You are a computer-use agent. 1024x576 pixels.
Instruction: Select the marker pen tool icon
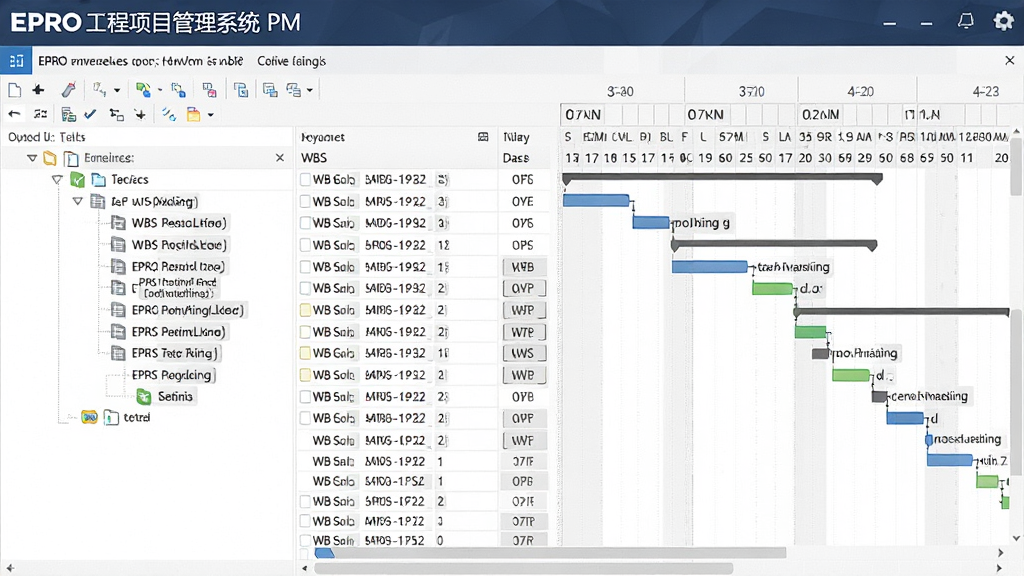pyautogui.click(x=69, y=89)
